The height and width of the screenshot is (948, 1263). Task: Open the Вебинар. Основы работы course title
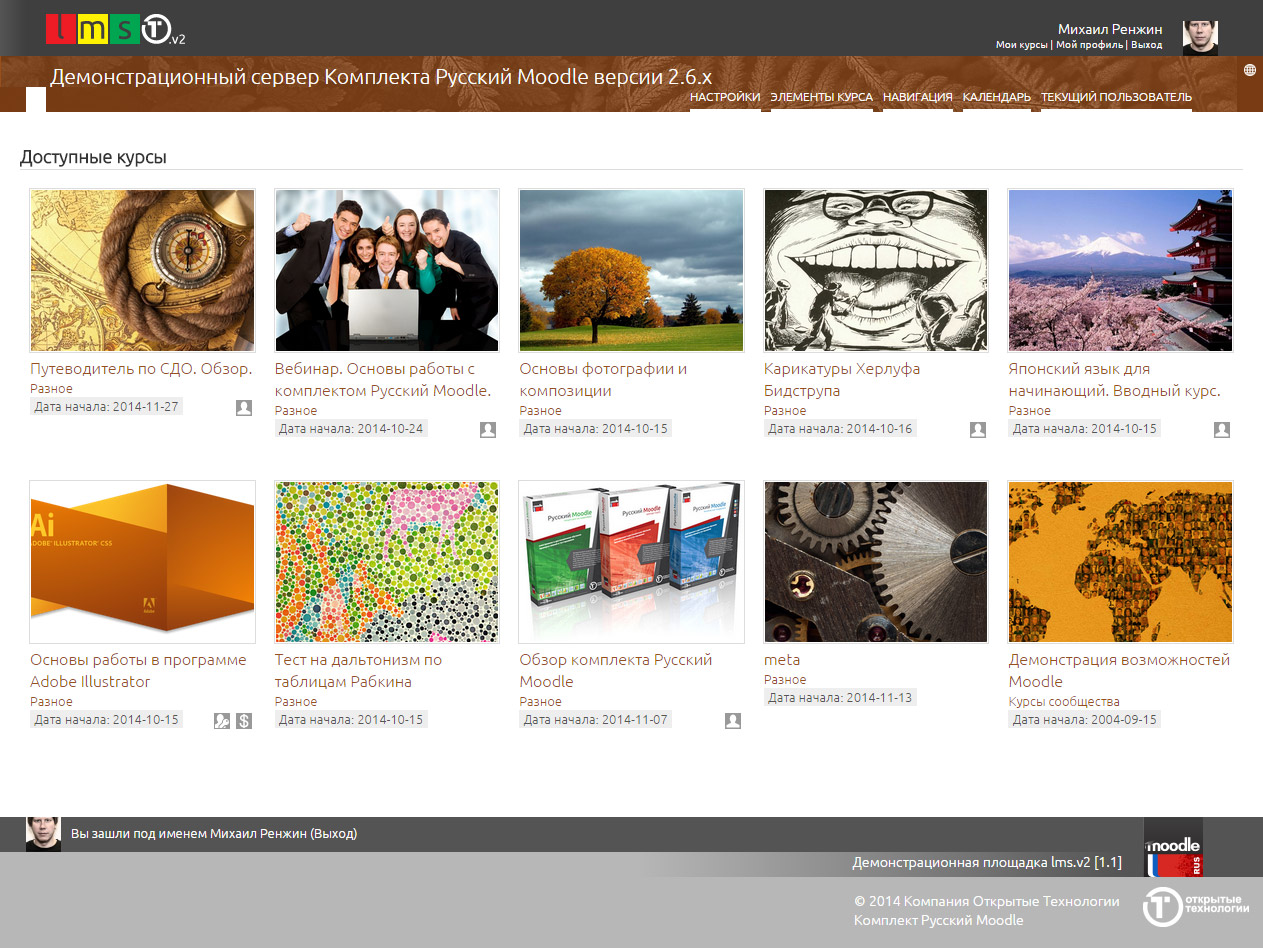pyautogui.click(x=383, y=380)
